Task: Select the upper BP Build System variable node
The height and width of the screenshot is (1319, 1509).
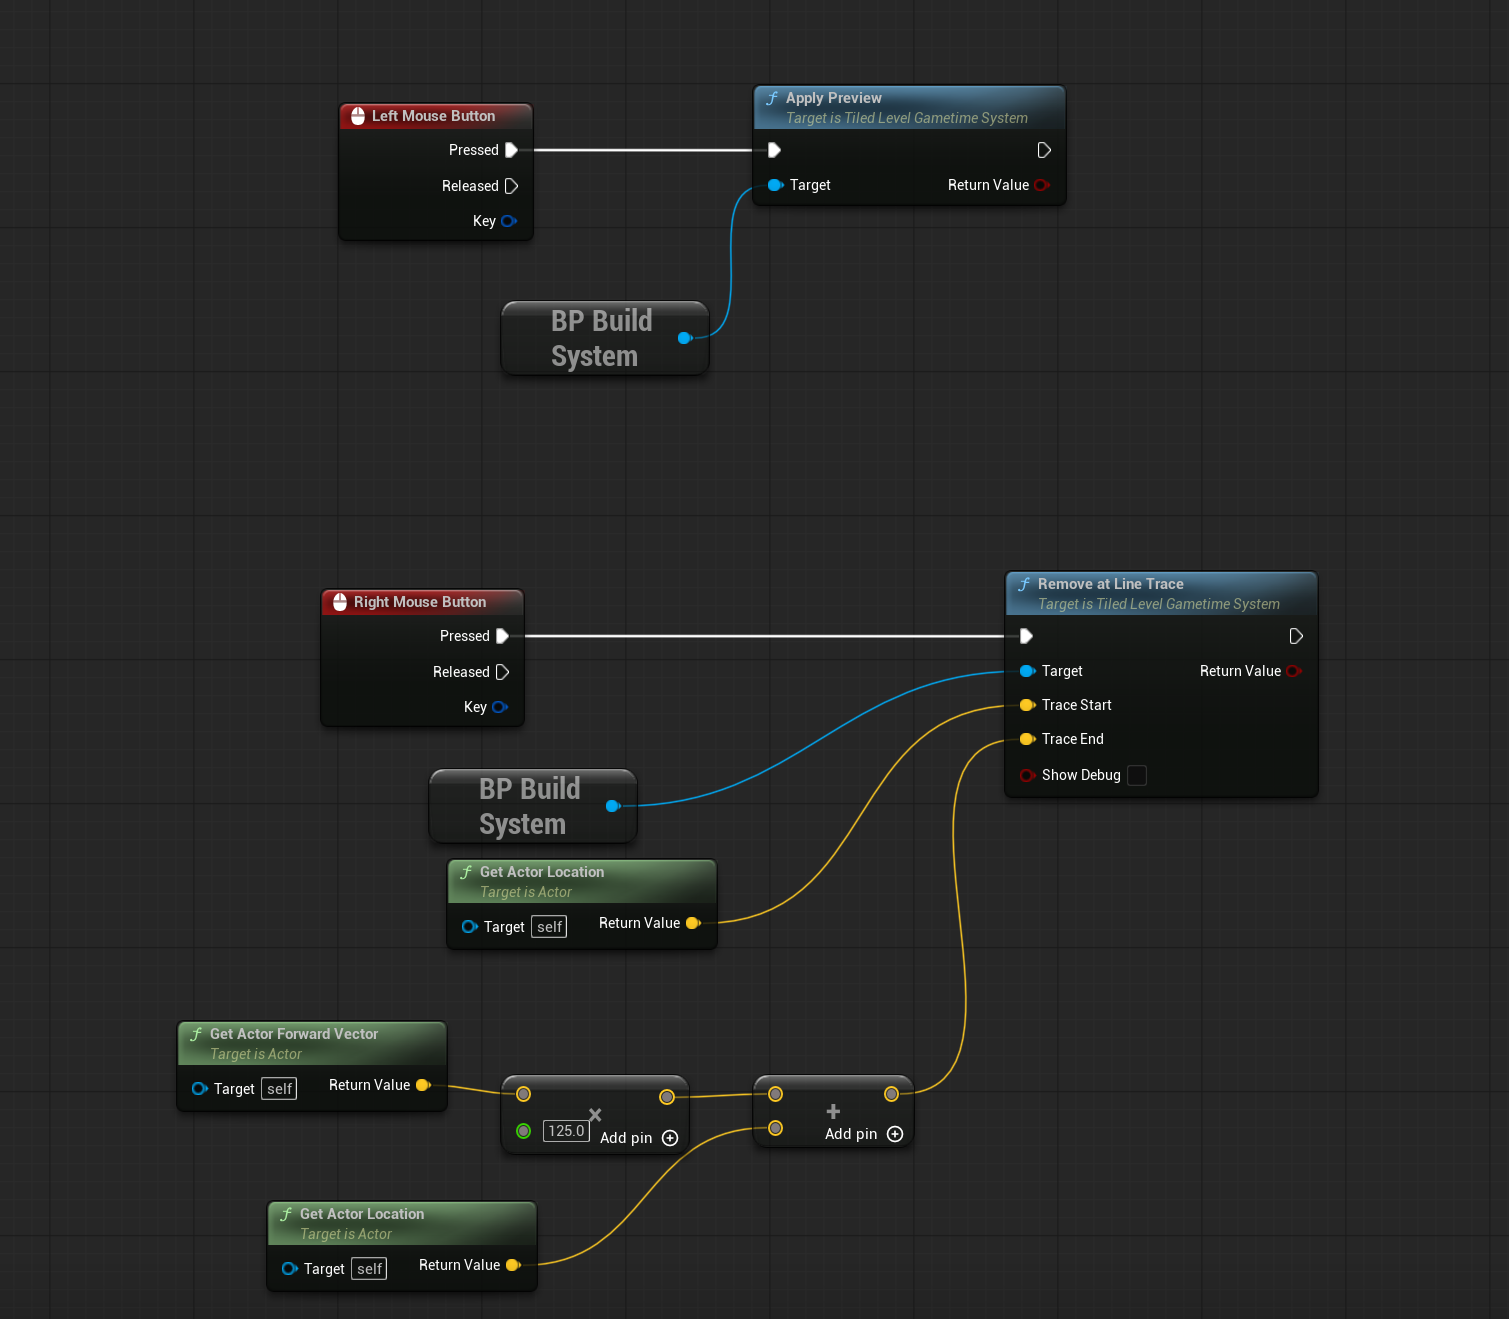Action: coord(601,338)
